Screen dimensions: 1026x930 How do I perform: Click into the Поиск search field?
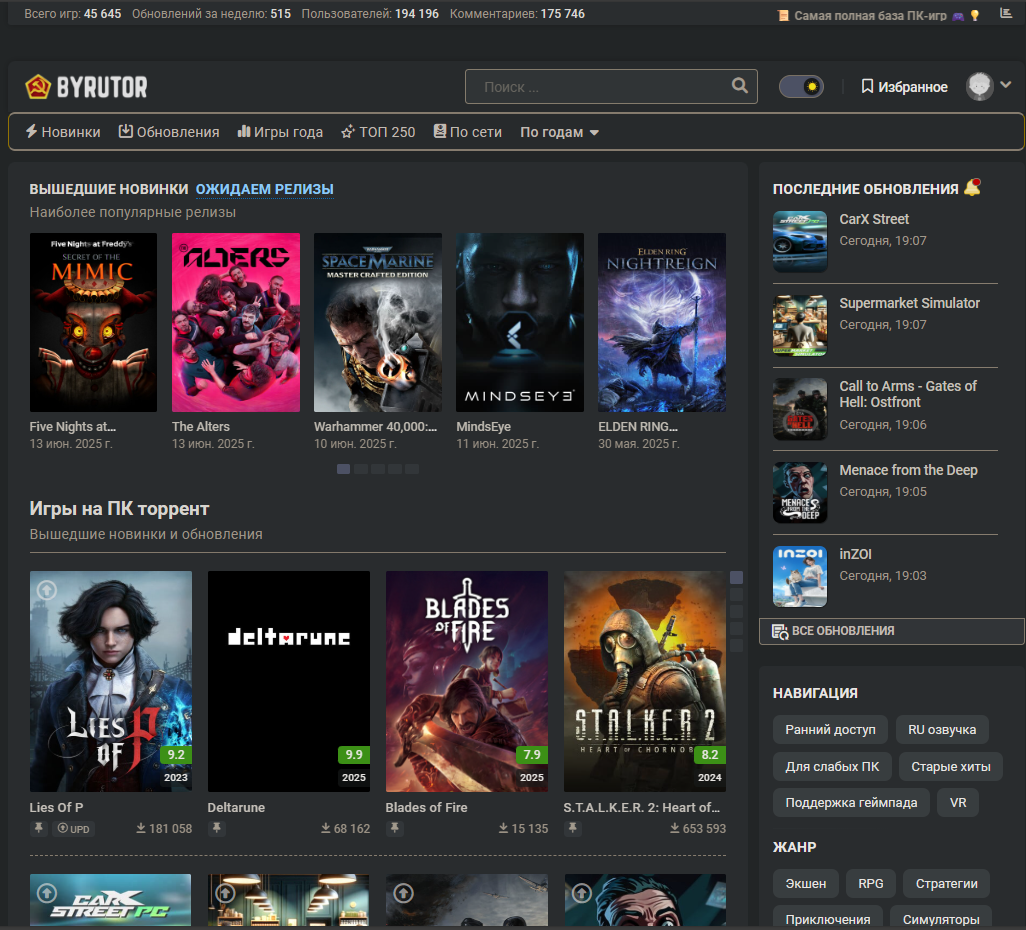(610, 86)
